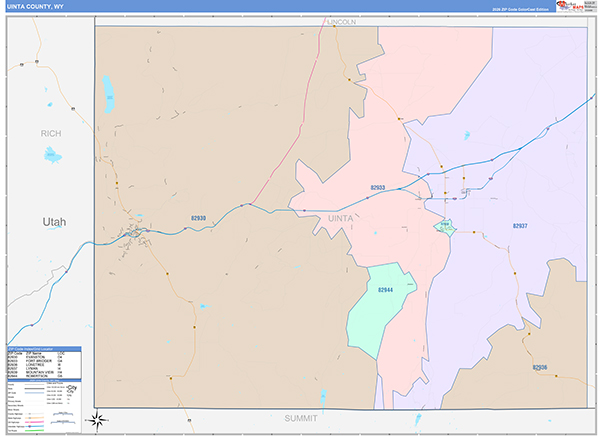Click the small lake in northeast 82937 area
The image size is (600, 436).
(467, 135)
